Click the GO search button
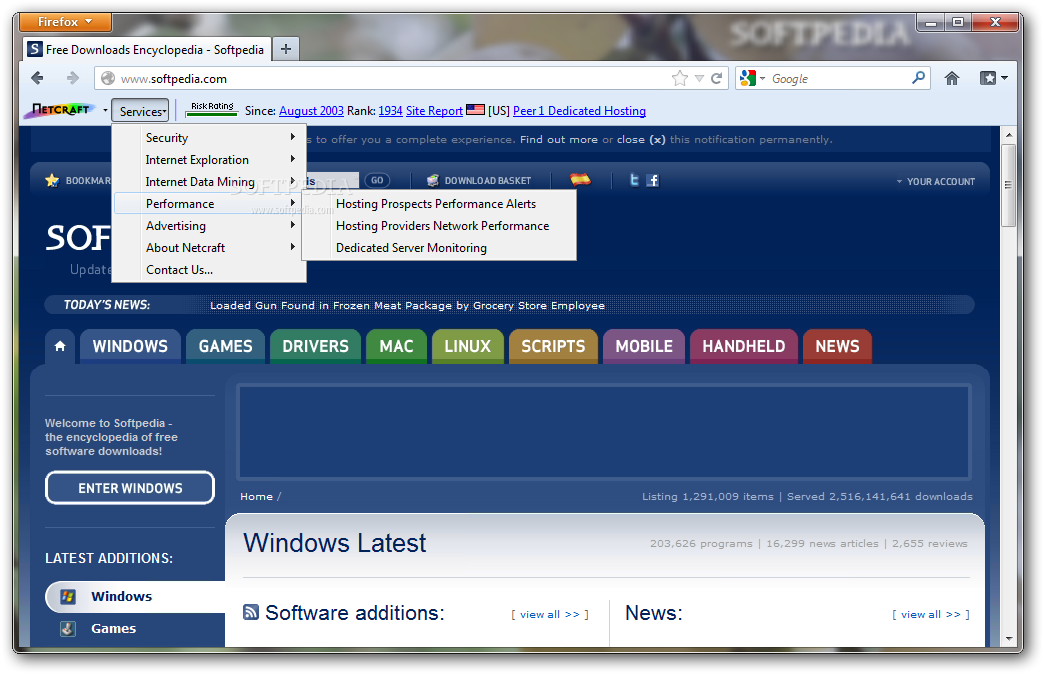1044x674 pixels. coord(377,180)
